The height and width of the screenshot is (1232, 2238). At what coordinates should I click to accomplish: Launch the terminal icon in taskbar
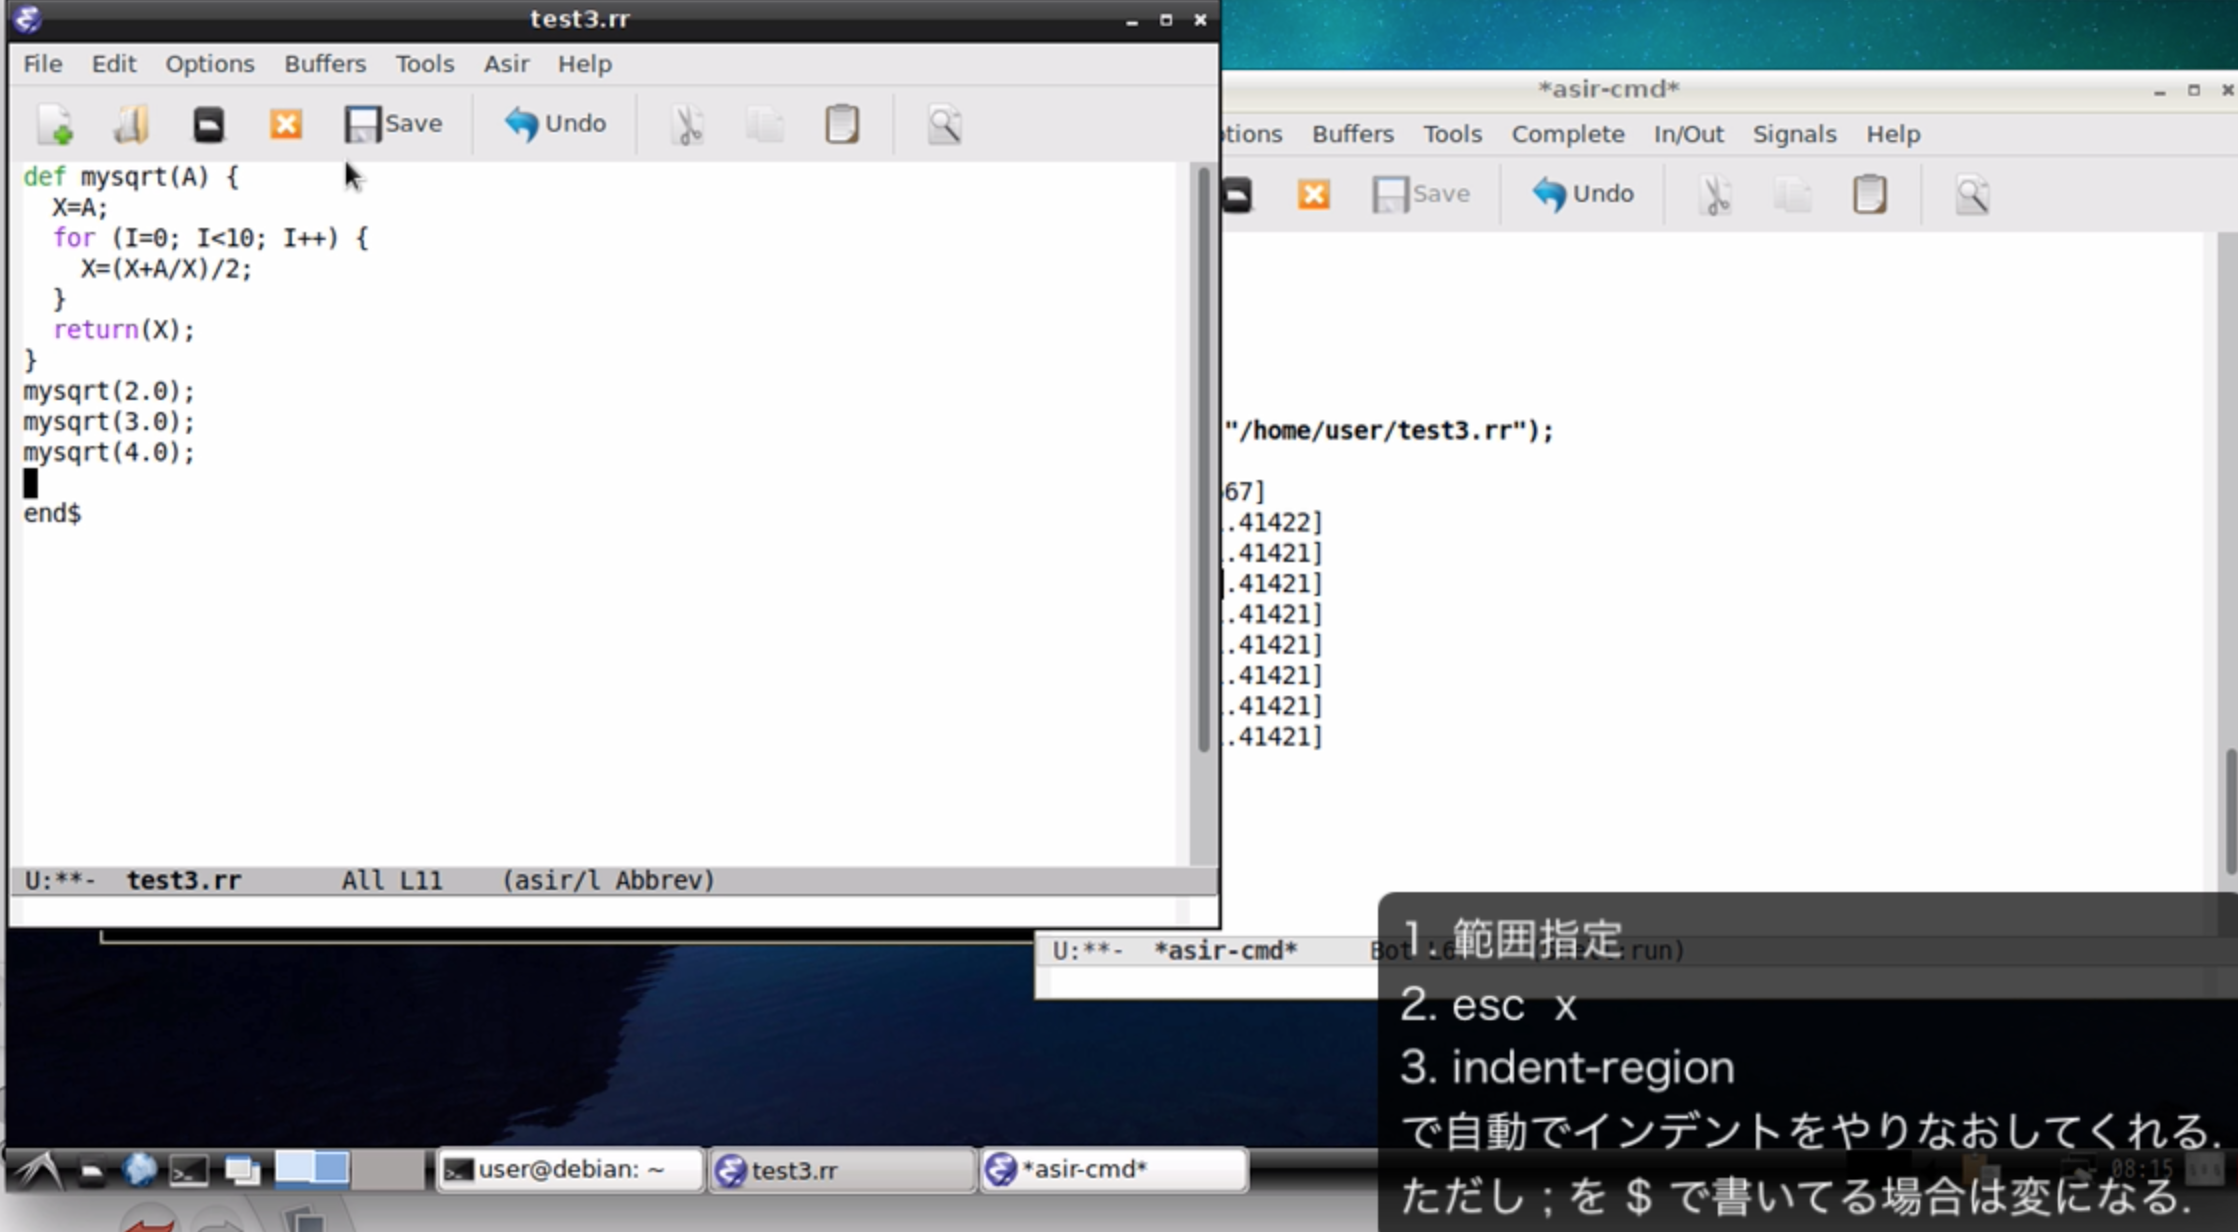click(189, 1170)
